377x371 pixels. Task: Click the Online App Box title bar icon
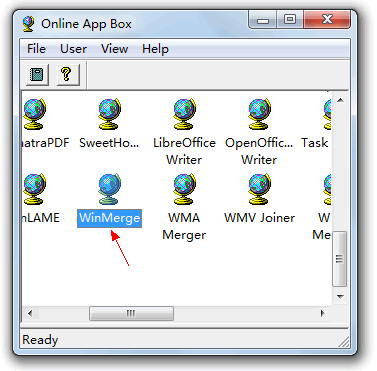(x=29, y=24)
